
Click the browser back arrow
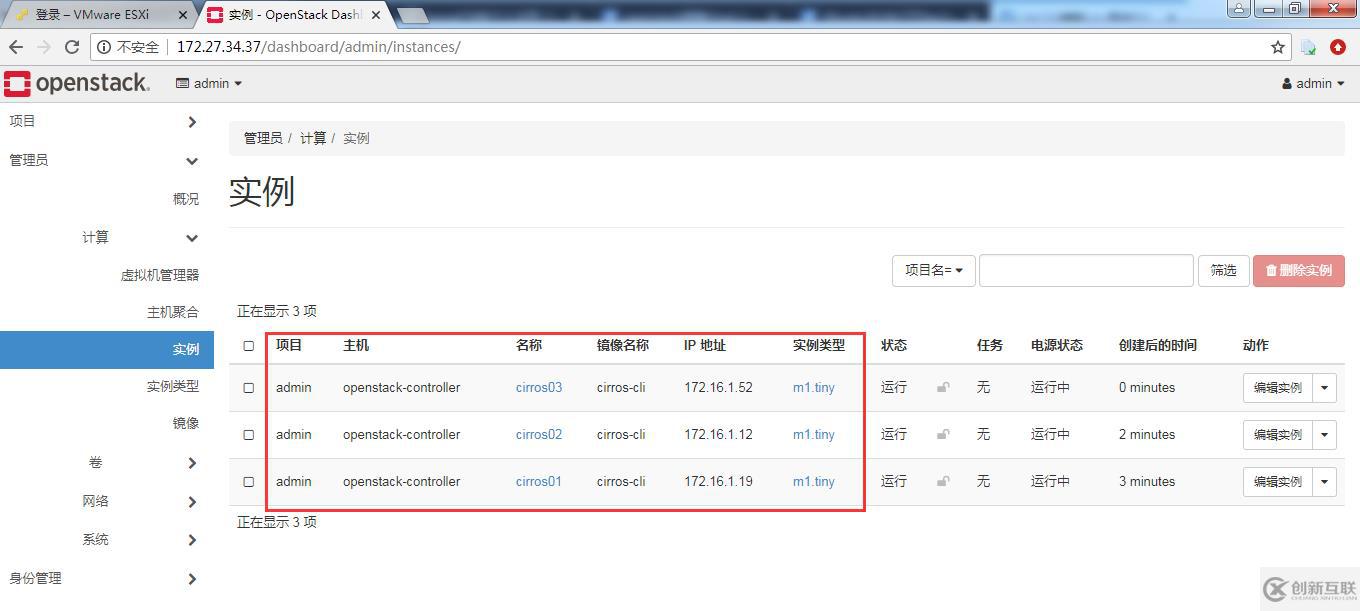(x=16, y=46)
